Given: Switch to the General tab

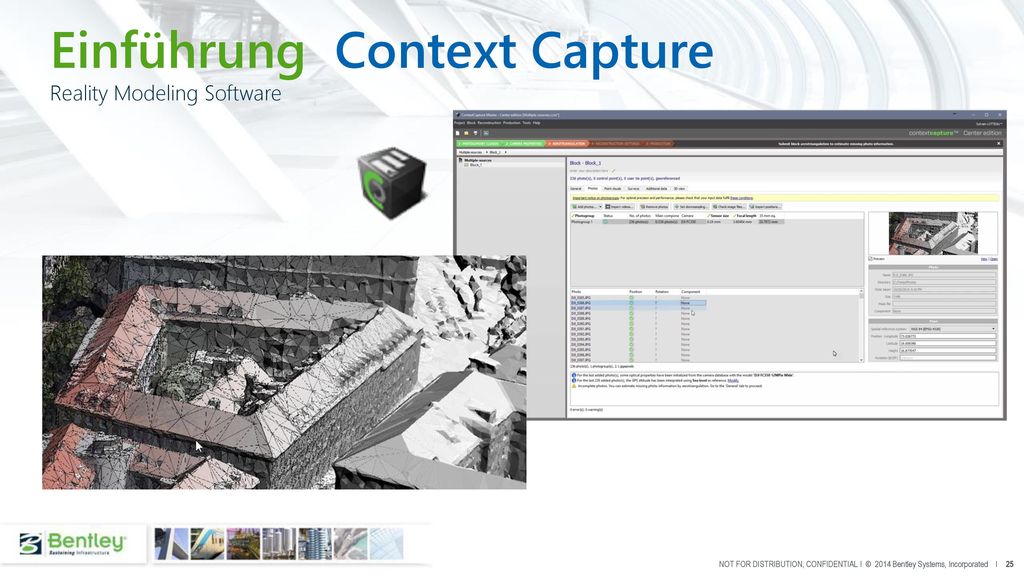Looking at the screenshot, I should point(576,189).
